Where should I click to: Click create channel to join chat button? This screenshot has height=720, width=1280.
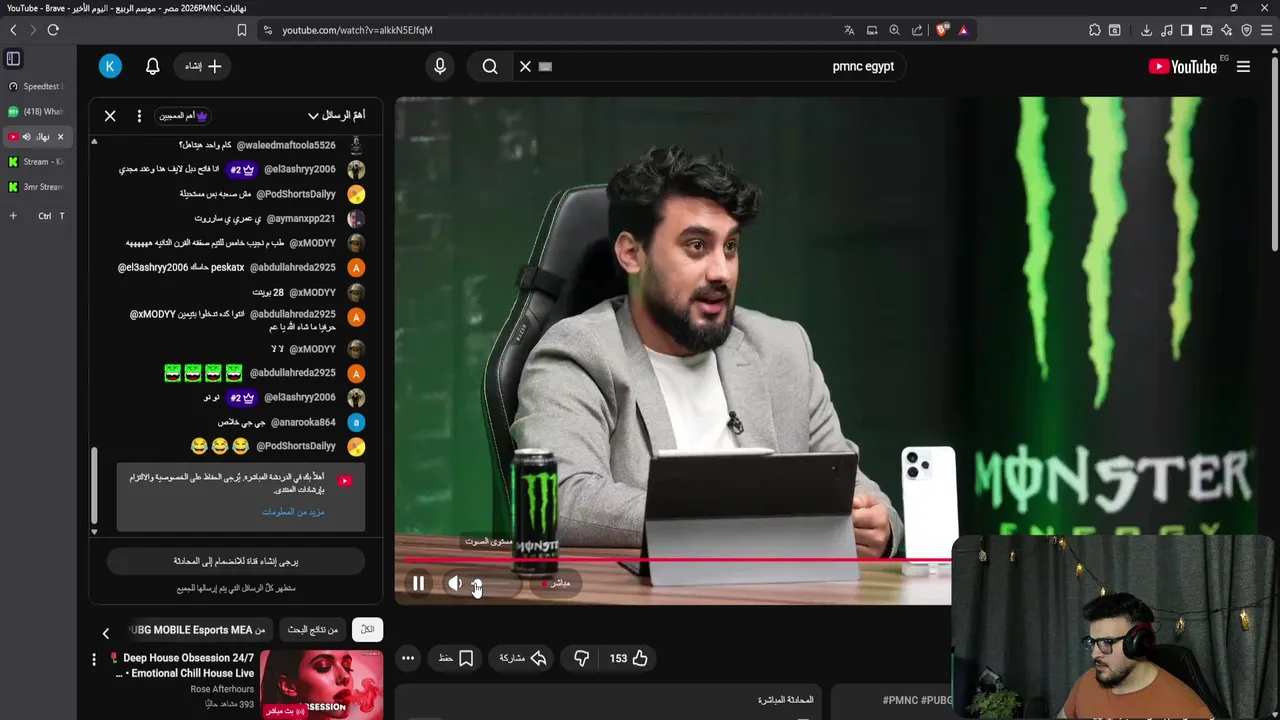pos(236,561)
